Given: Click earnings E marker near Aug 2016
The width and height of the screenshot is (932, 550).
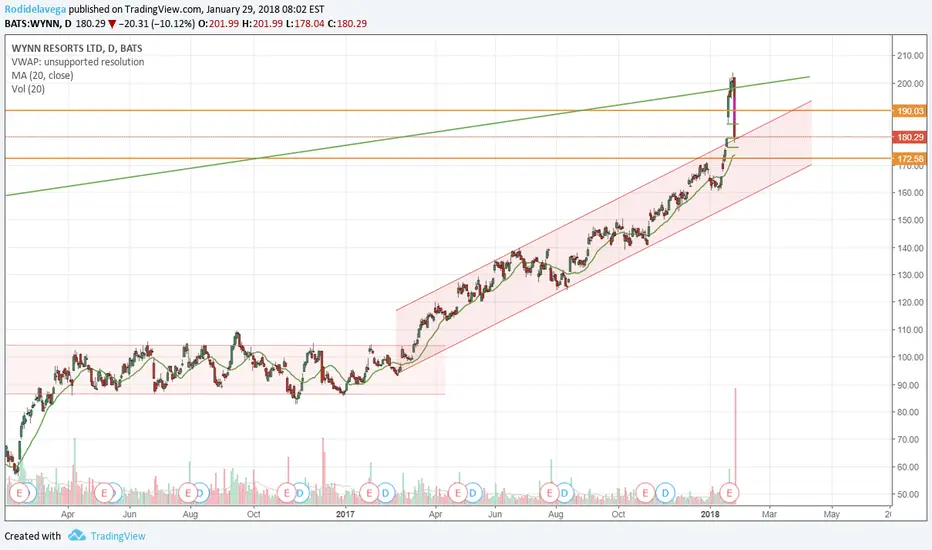Looking at the screenshot, I should [x=188, y=493].
